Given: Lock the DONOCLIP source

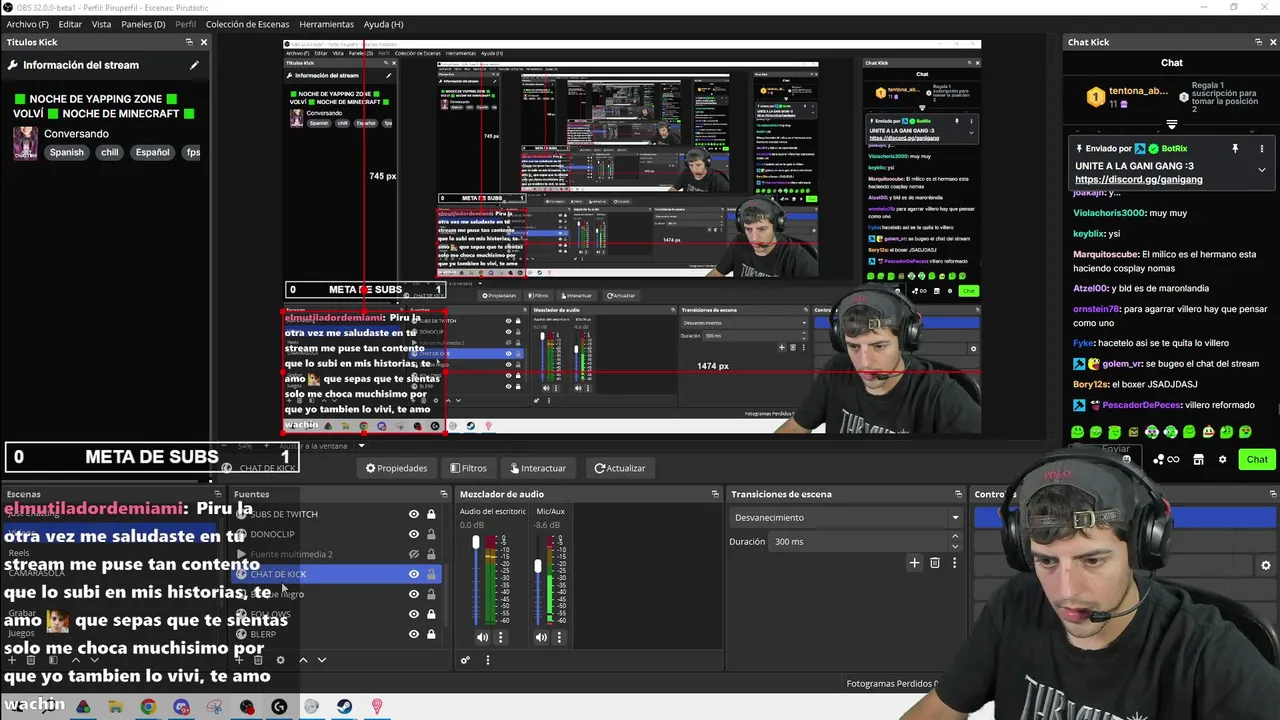Looking at the screenshot, I should point(431,534).
